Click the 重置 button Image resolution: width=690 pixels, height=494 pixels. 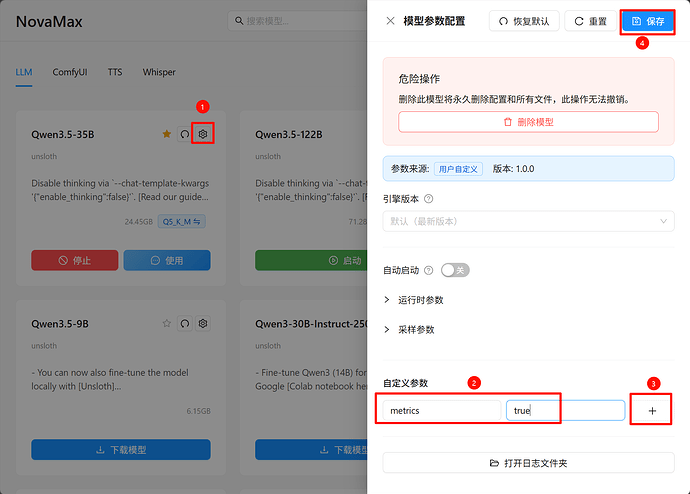point(591,21)
